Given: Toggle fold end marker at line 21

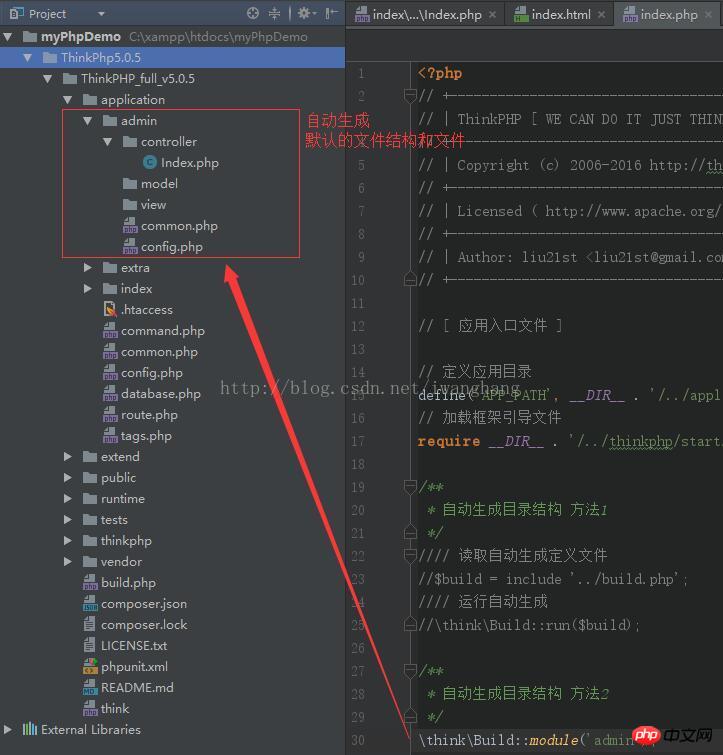Looking at the screenshot, I should pos(410,533).
